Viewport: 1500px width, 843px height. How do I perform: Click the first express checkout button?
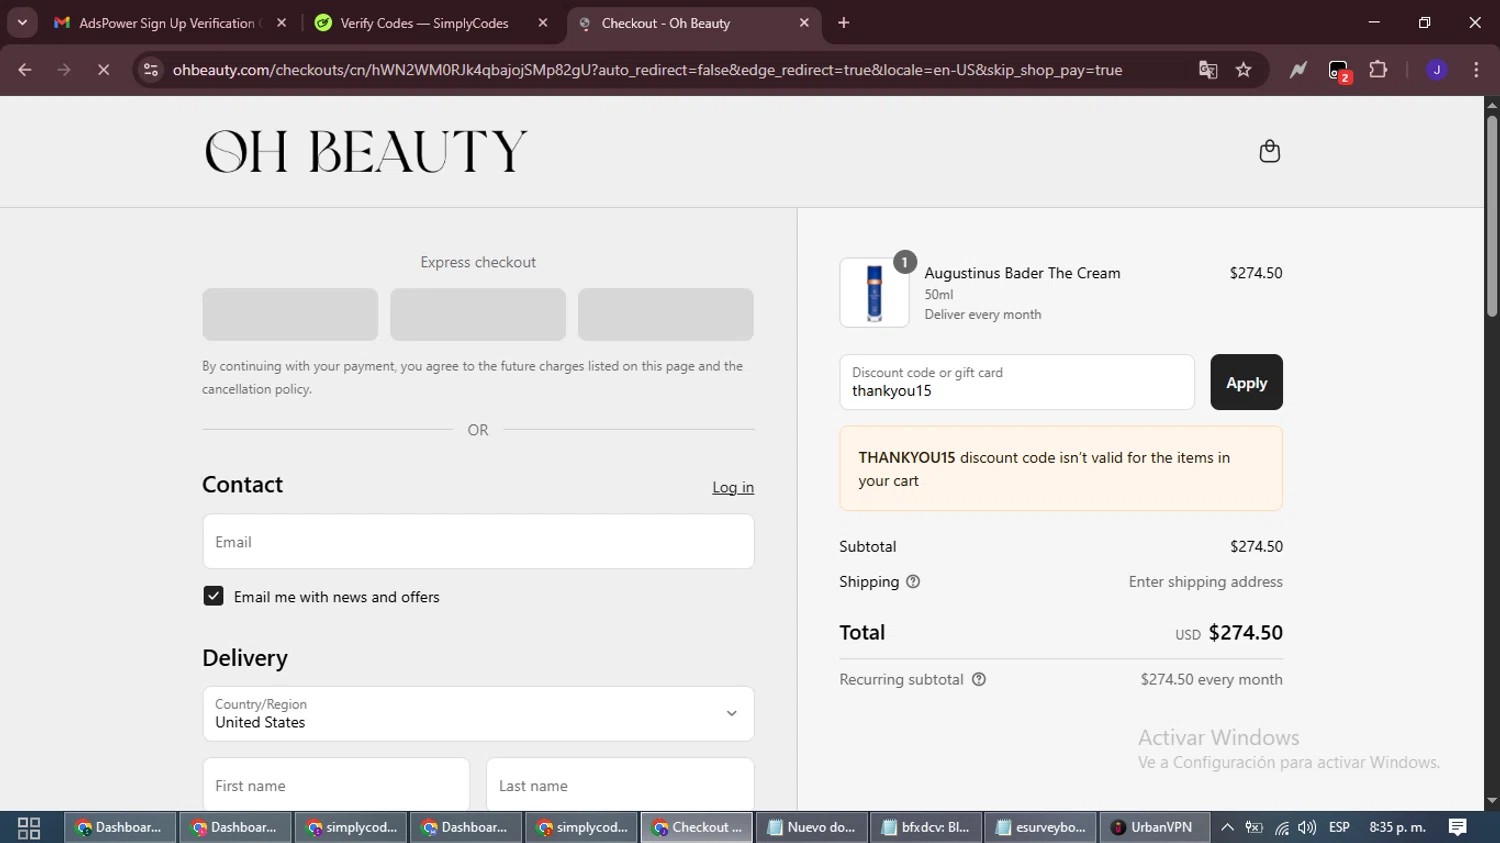290,314
